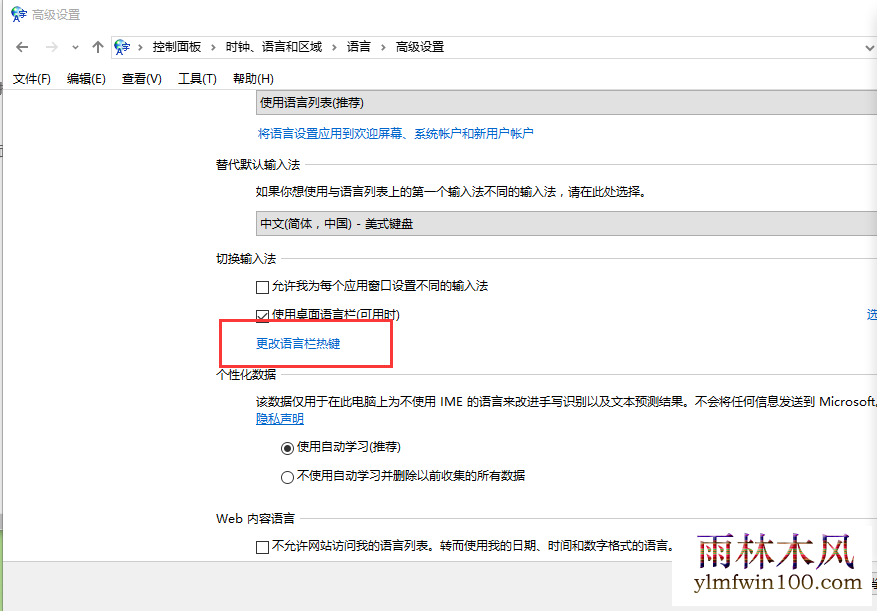Select 不使用自动学习并删除以前收集的所有数据 option
The height and width of the screenshot is (611, 877).
[x=287, y=477]
